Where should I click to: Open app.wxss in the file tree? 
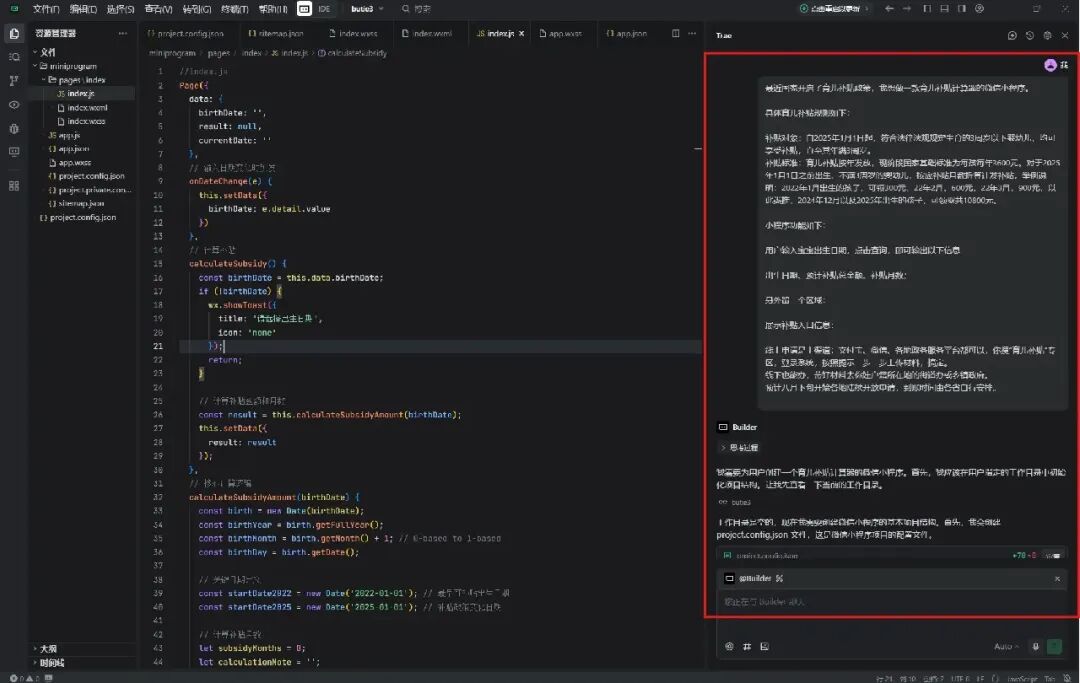(74, 162)
